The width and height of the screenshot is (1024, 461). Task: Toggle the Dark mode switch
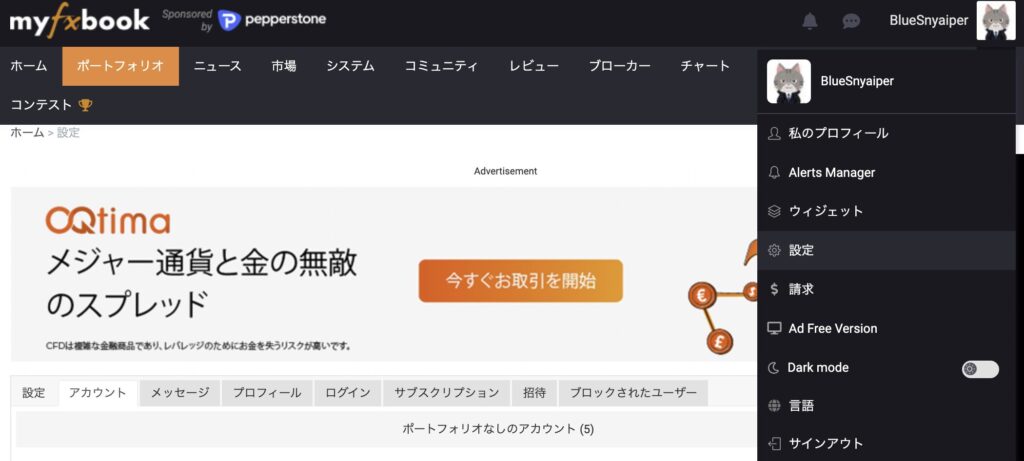(980, 369)
